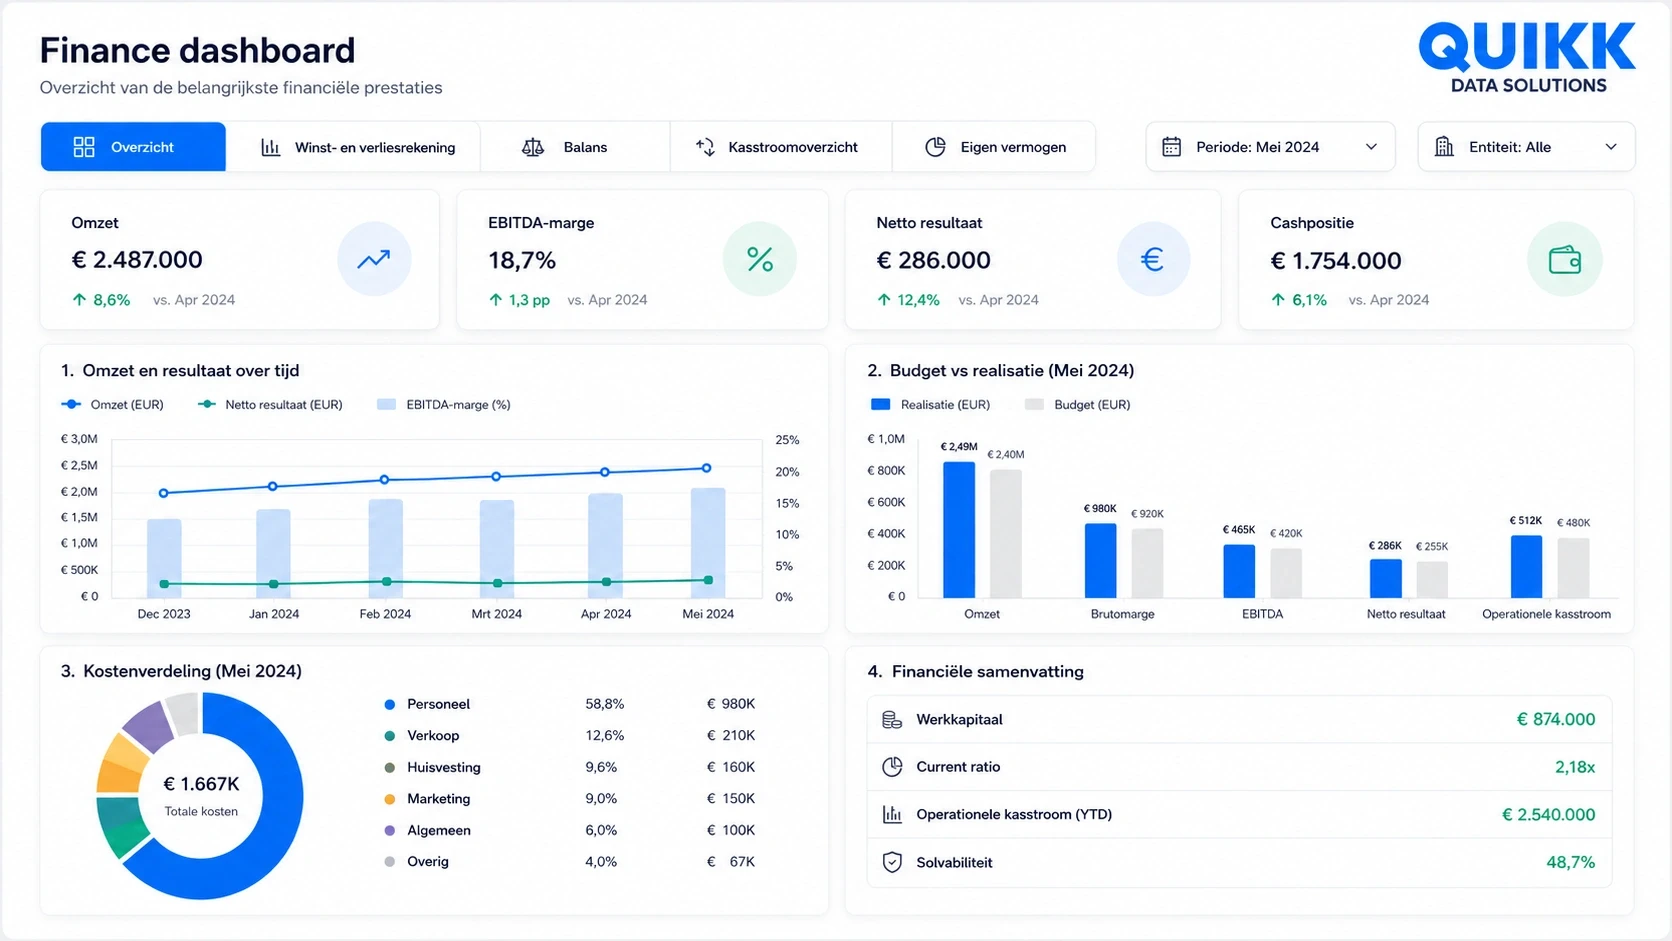Click the cash flow arrows icon for Kasstroomoverzicht
1672x941 pixels.
click(705, 147)
